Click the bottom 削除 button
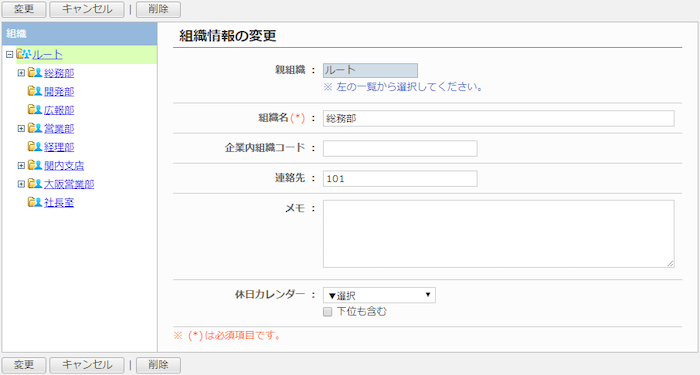The height and width of the screenshot is (375, 700). coord(158,365)
